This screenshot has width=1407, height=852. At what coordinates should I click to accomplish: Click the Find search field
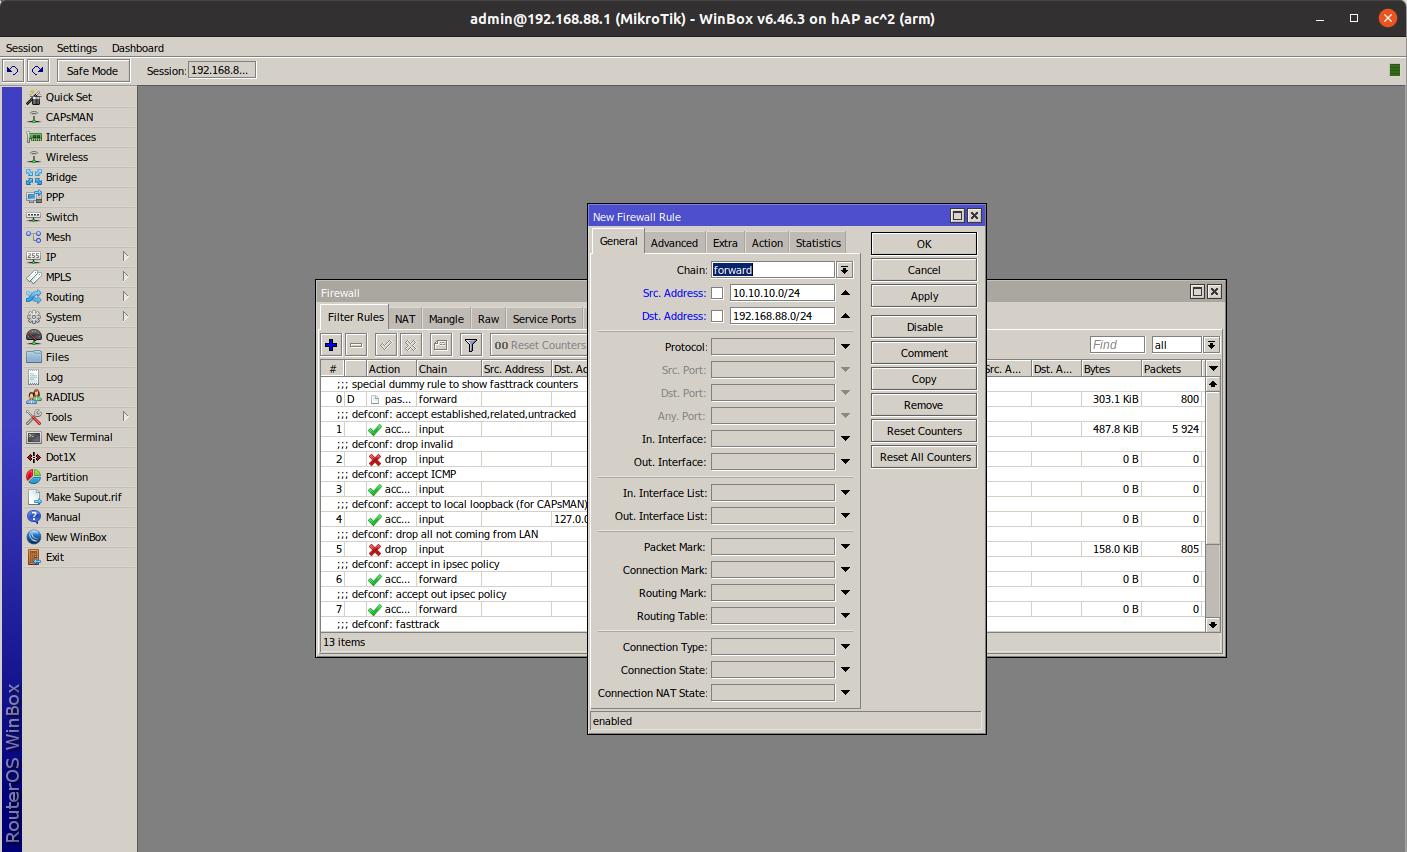[1116, 345]
